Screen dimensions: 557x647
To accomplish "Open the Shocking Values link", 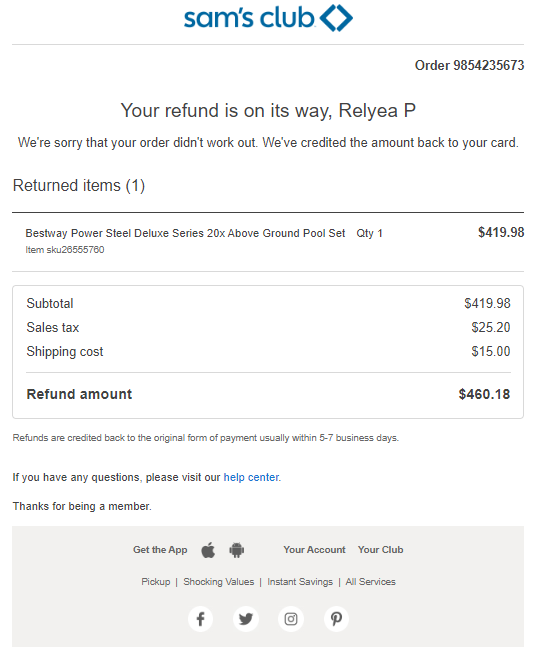I will pos(219,582).
